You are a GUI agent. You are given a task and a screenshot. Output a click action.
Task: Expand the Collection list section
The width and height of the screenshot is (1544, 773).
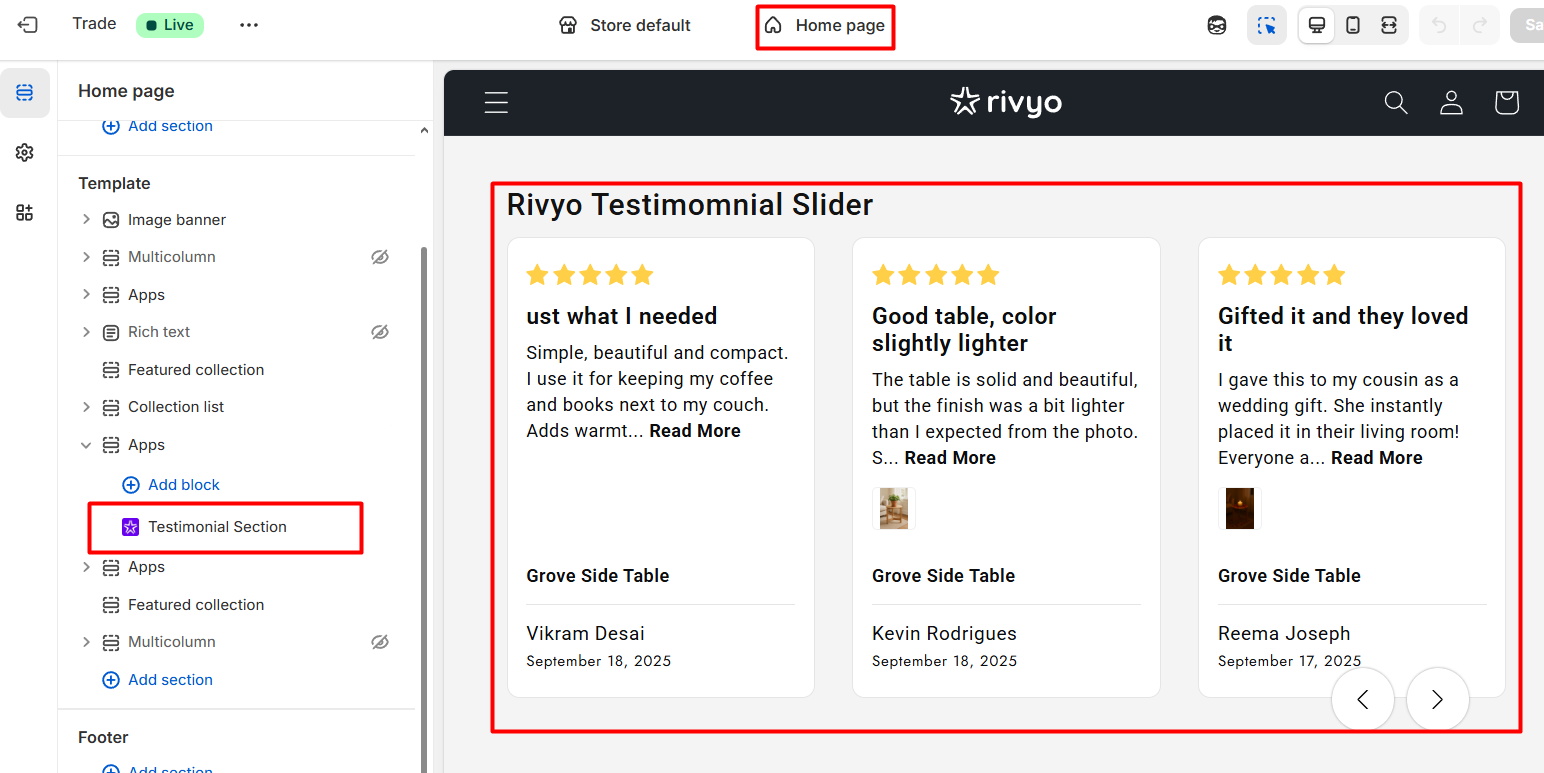point(86,407)
